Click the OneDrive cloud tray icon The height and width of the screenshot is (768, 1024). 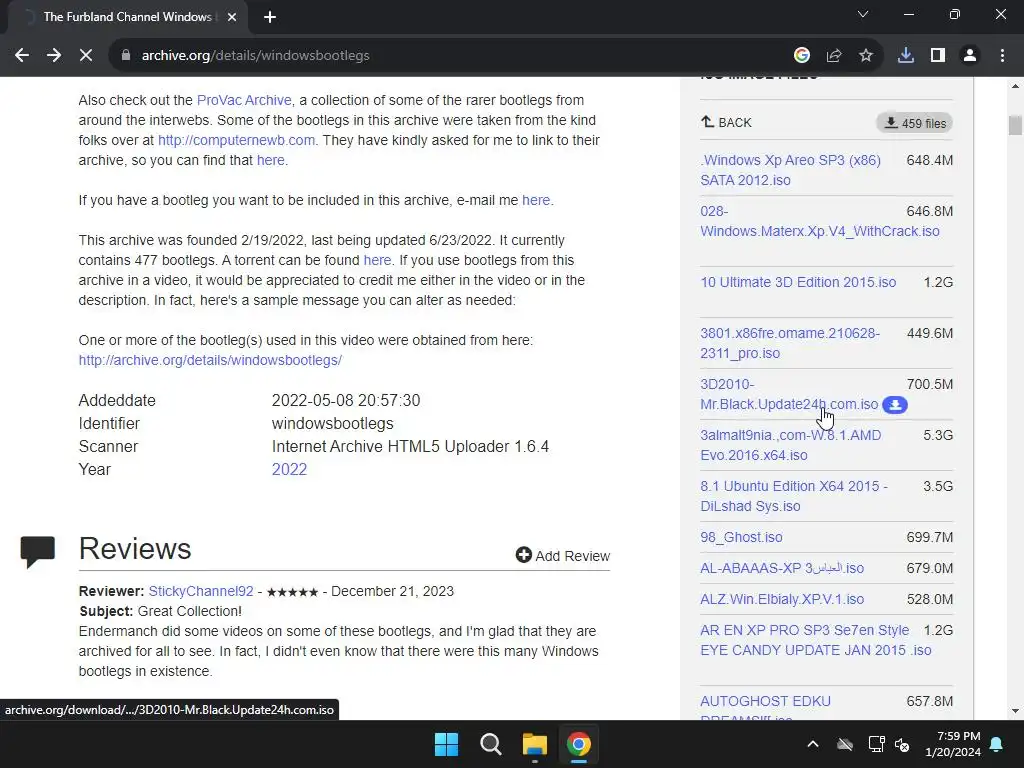(x=845, y=744)
